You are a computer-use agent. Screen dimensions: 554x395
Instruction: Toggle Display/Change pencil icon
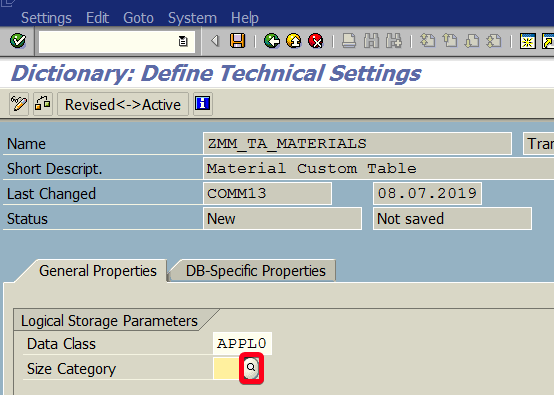point(19,104)
